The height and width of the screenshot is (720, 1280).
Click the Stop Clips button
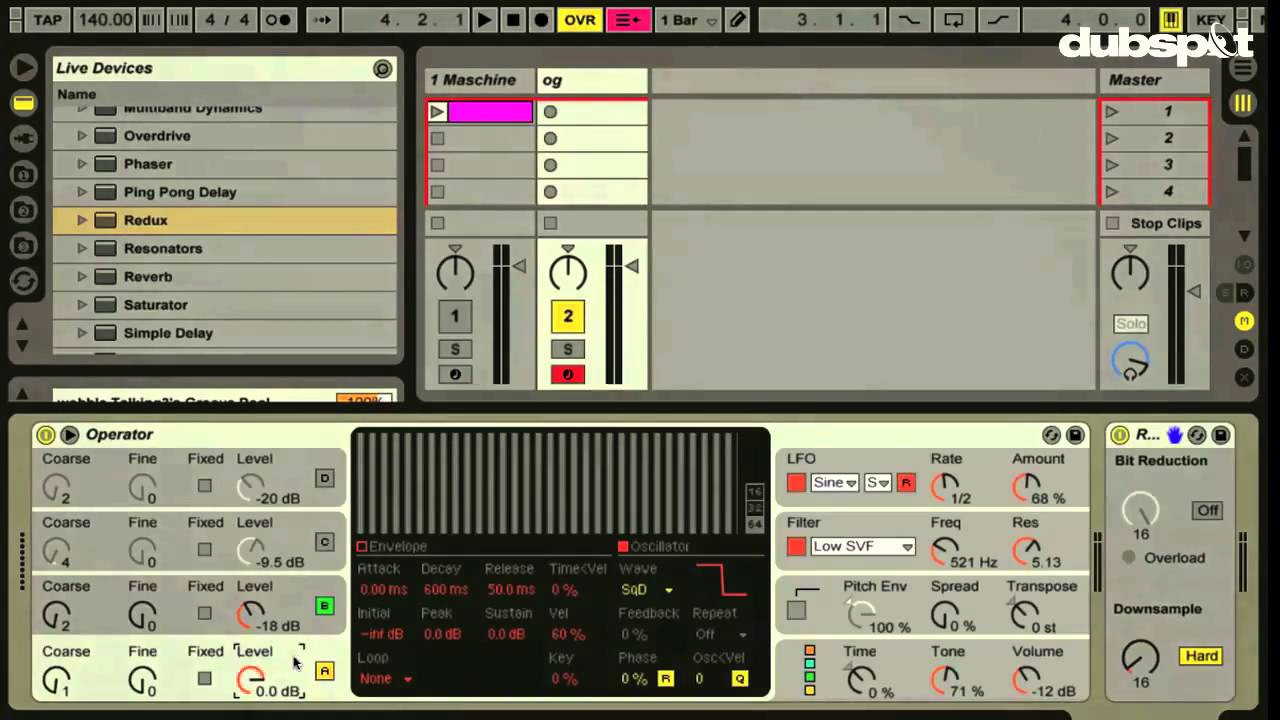[x=1155, y=223]
